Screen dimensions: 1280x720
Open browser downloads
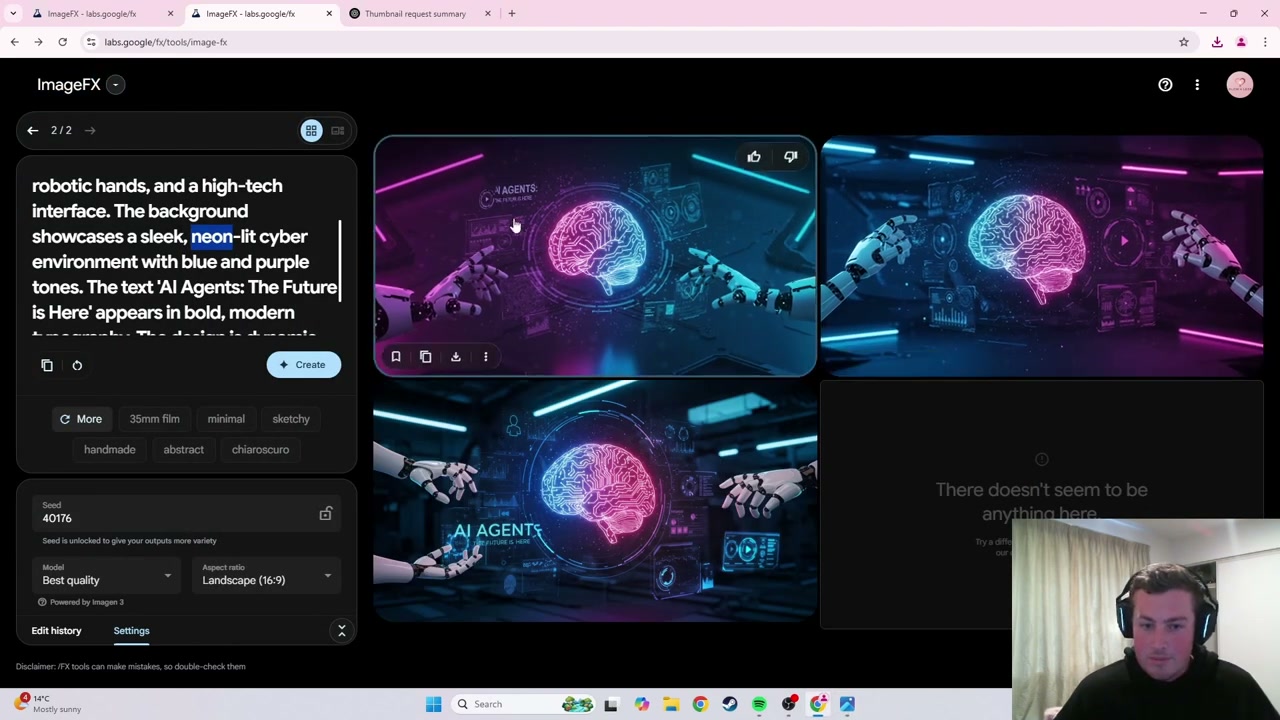point(1217,42)
